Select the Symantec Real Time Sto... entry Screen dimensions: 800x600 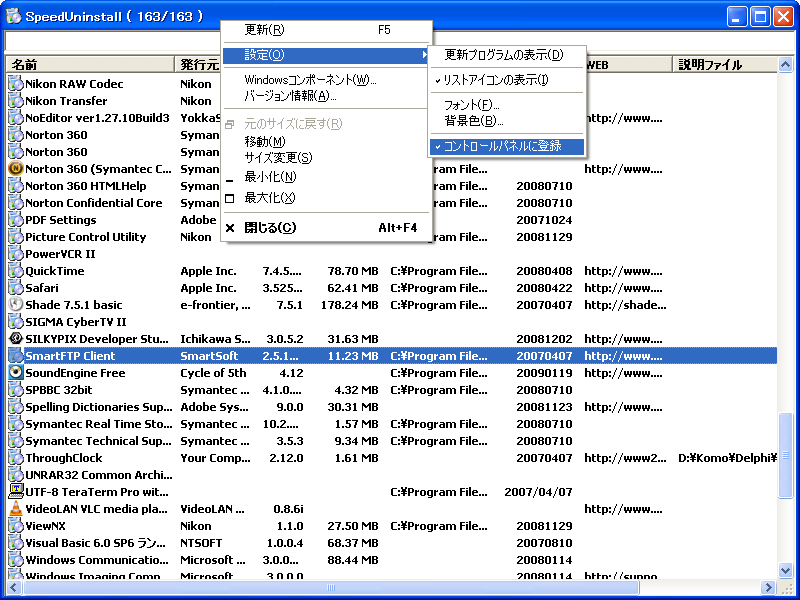(x=98, y=424)
